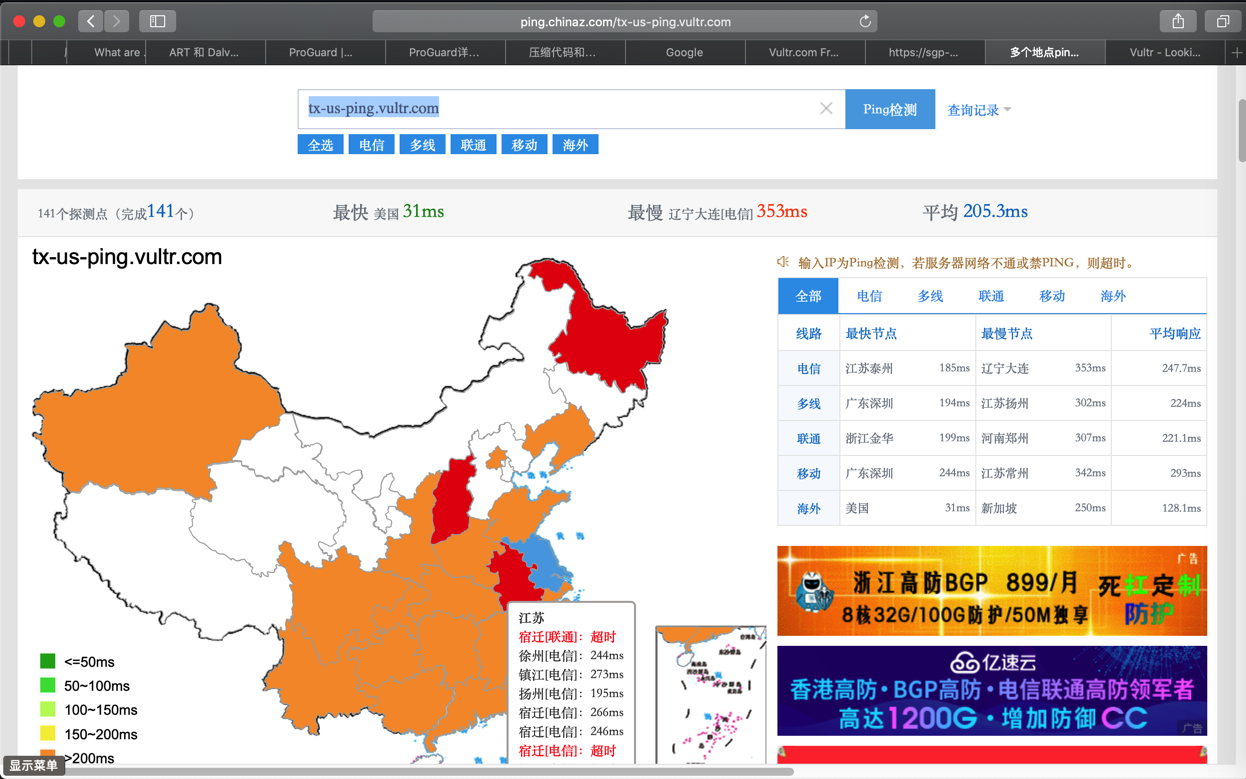This screenshot has height=779, width=1246.
Task: Click the 显示菜单 button
Action: [x=33, y=766]
